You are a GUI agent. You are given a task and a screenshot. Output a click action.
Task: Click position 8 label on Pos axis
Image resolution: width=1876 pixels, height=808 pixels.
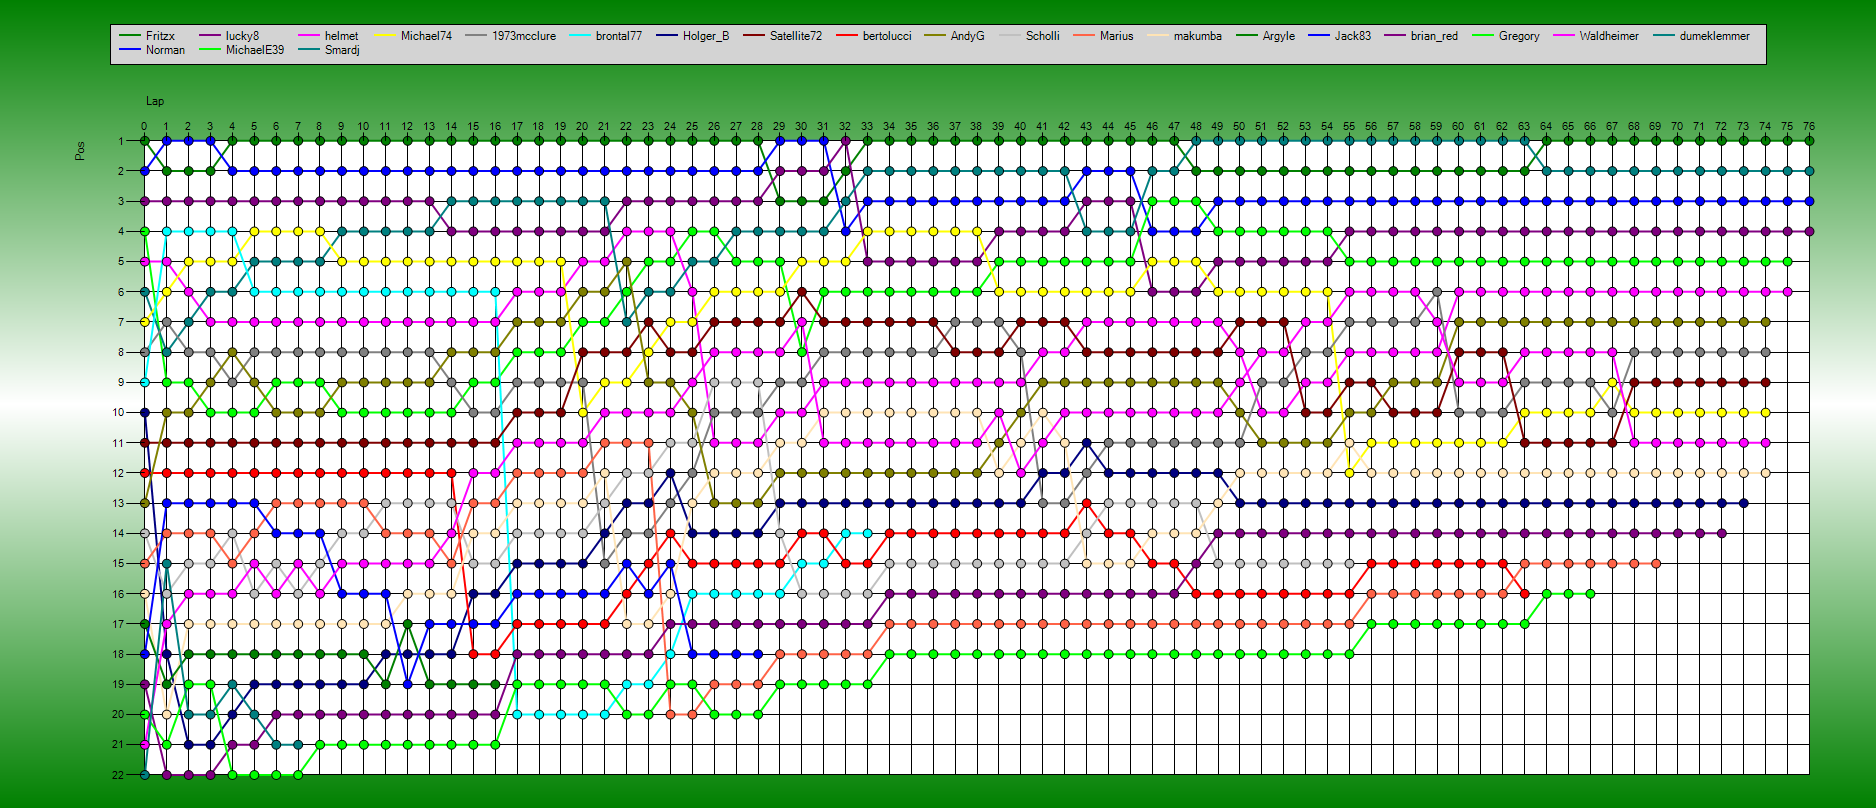[x=121, y=352]
